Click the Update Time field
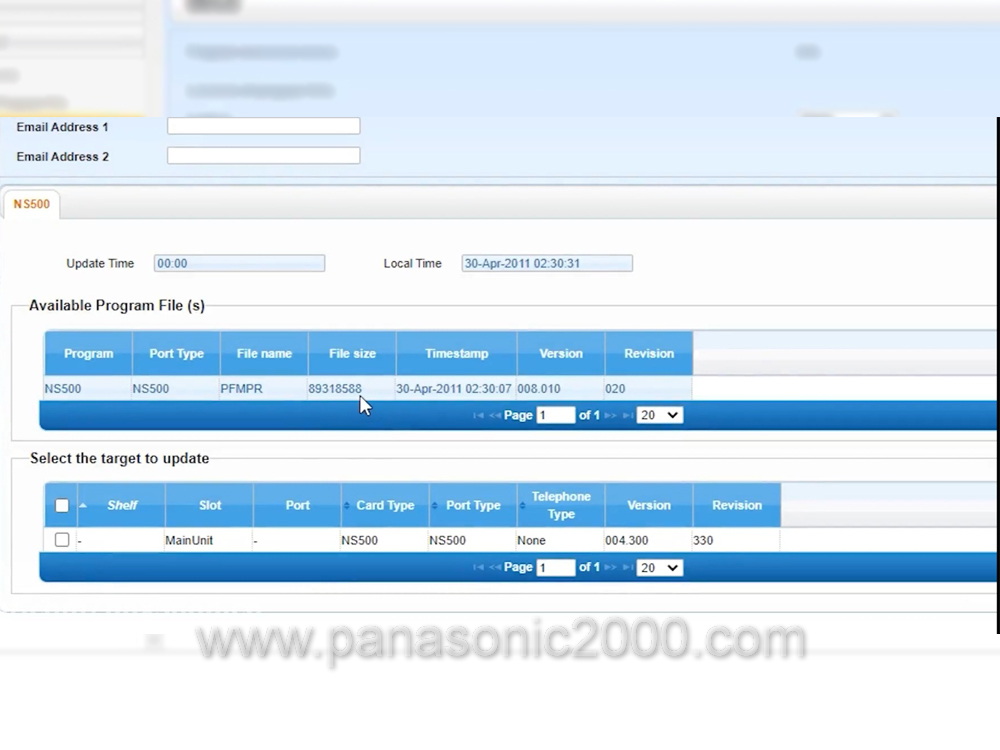 coord(239,264)
